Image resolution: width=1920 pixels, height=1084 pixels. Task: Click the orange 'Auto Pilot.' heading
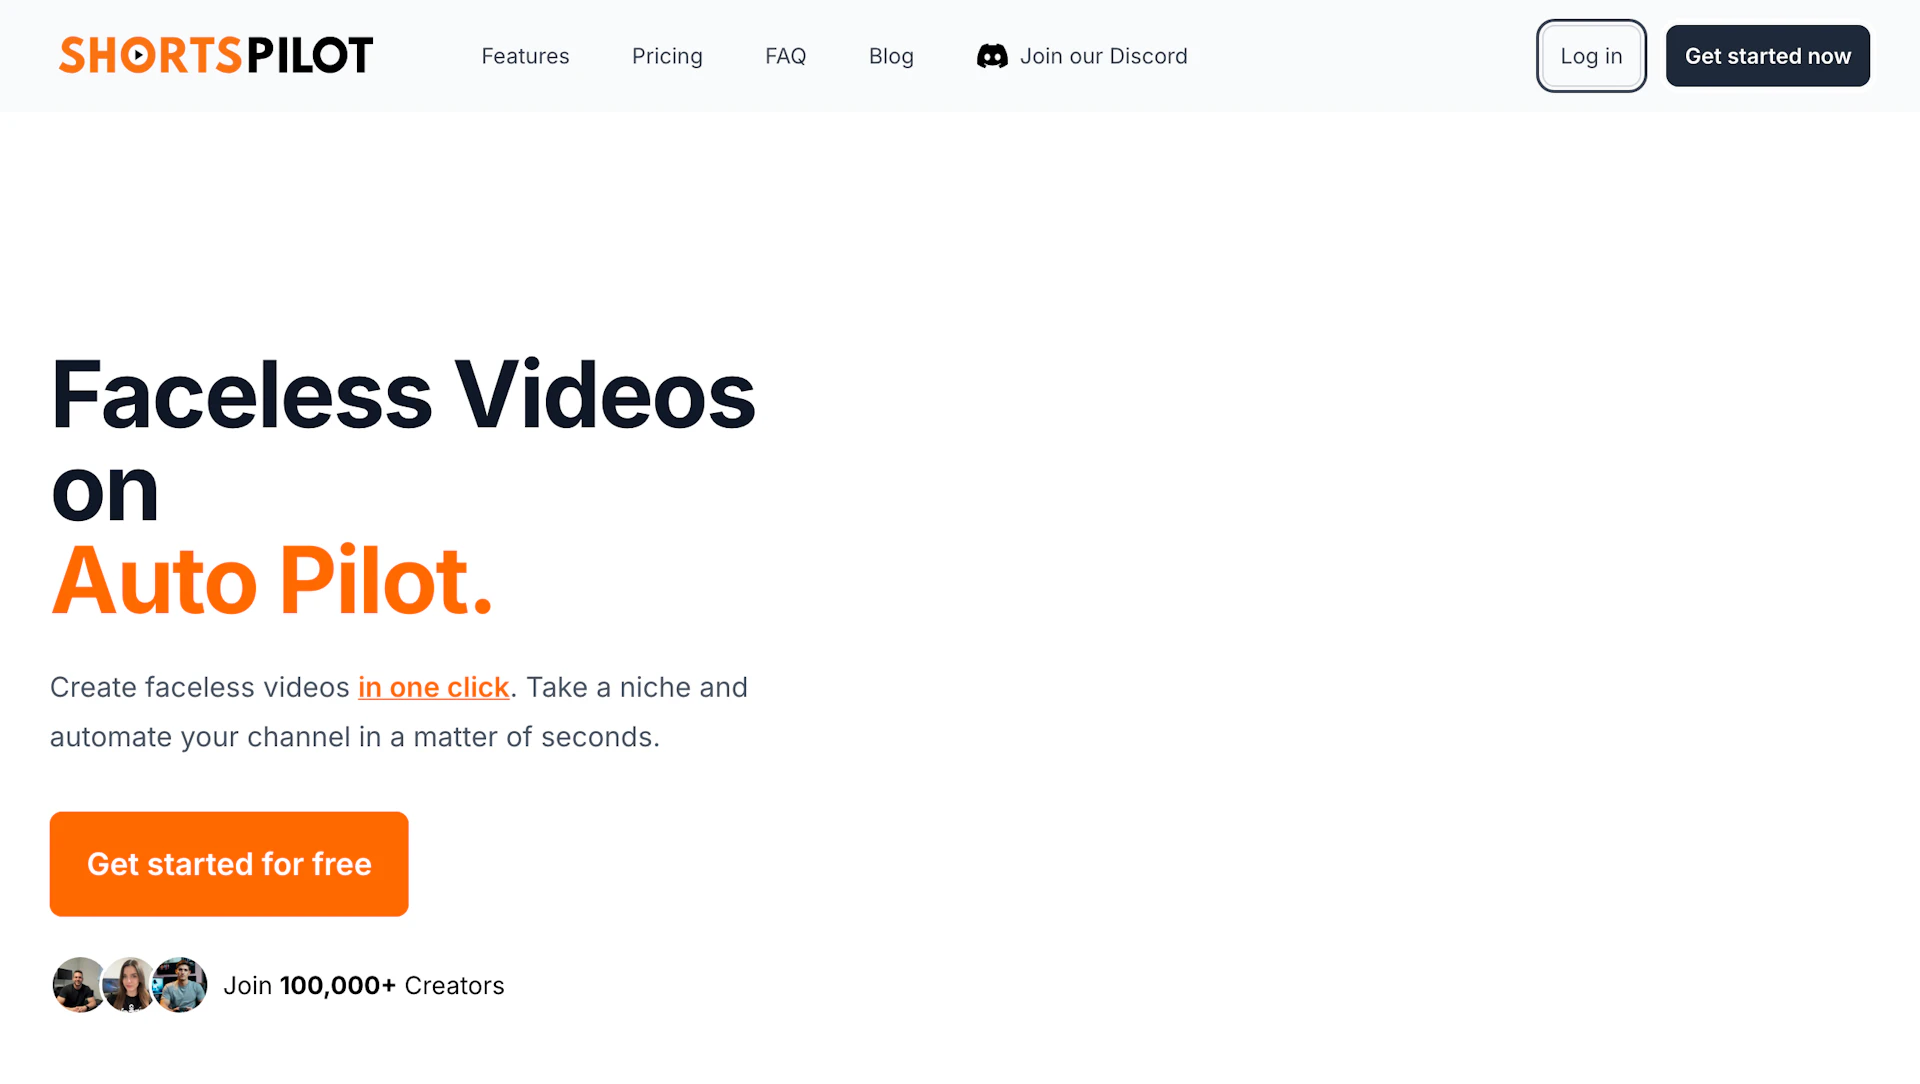click(272, 580)
